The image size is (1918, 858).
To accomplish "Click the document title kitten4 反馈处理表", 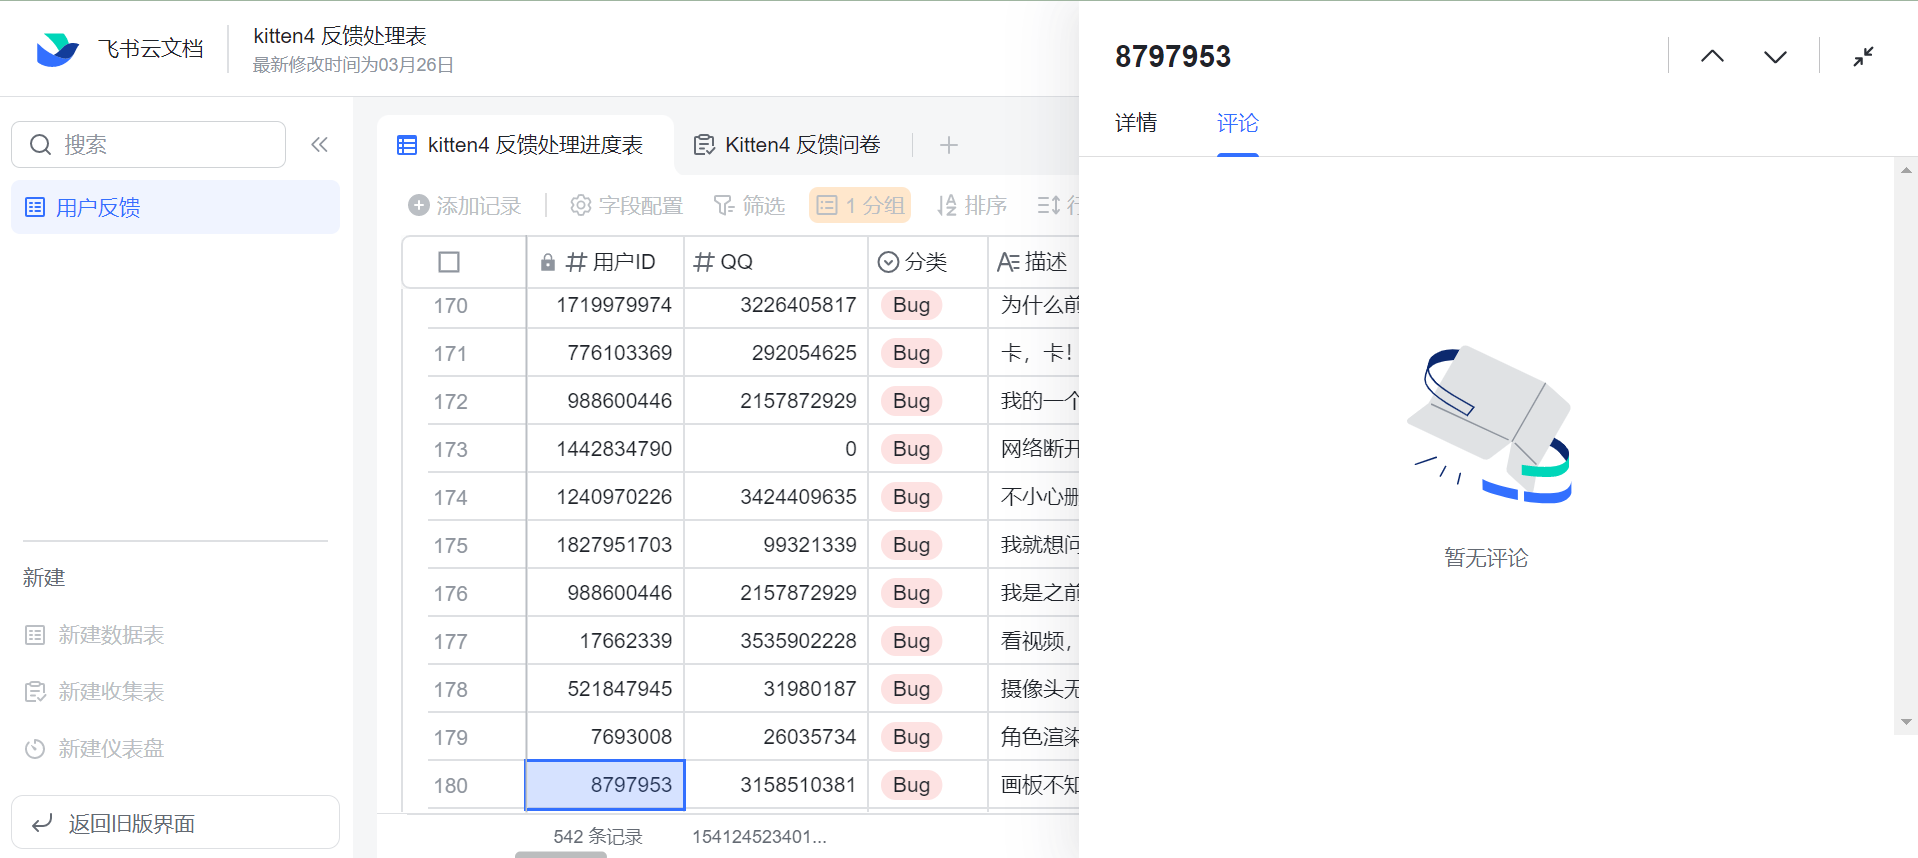I will click(x=340, y=36).
